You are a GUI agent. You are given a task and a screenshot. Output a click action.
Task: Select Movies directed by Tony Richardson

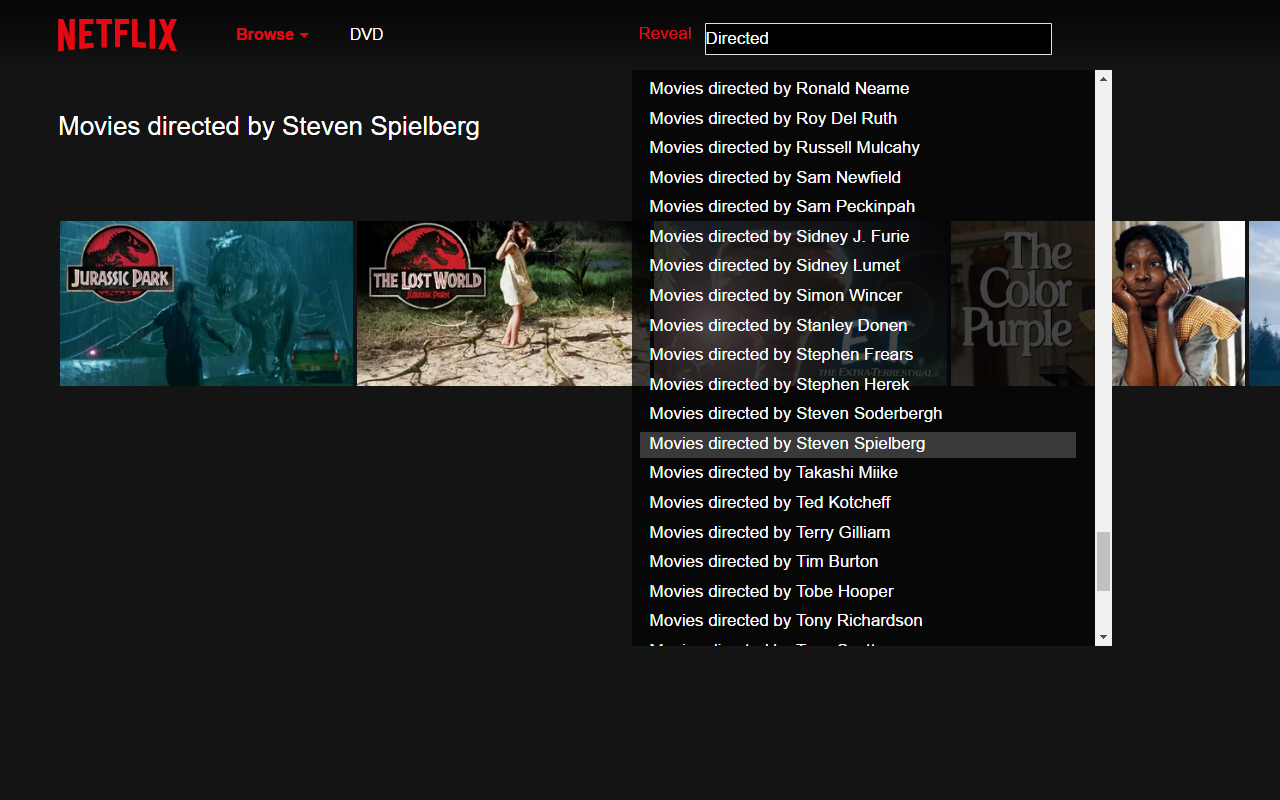coord(858,620)
